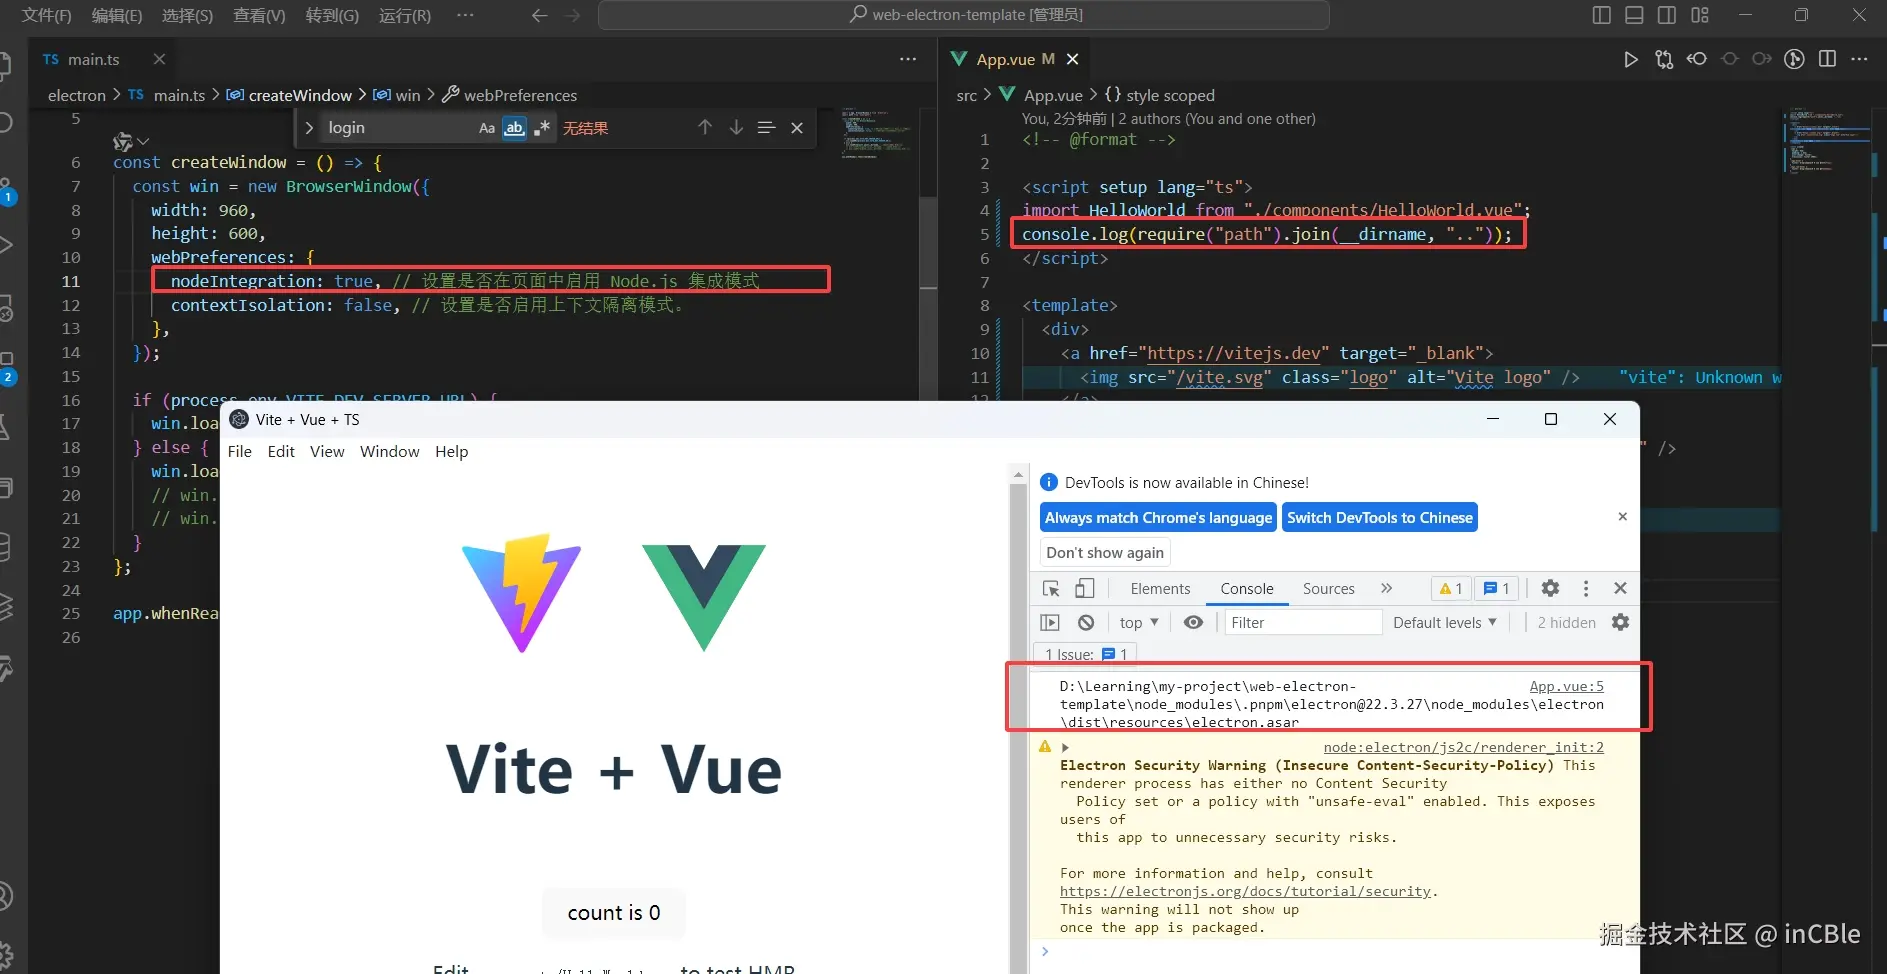Open more actions for the main.ts editor group

908,59
